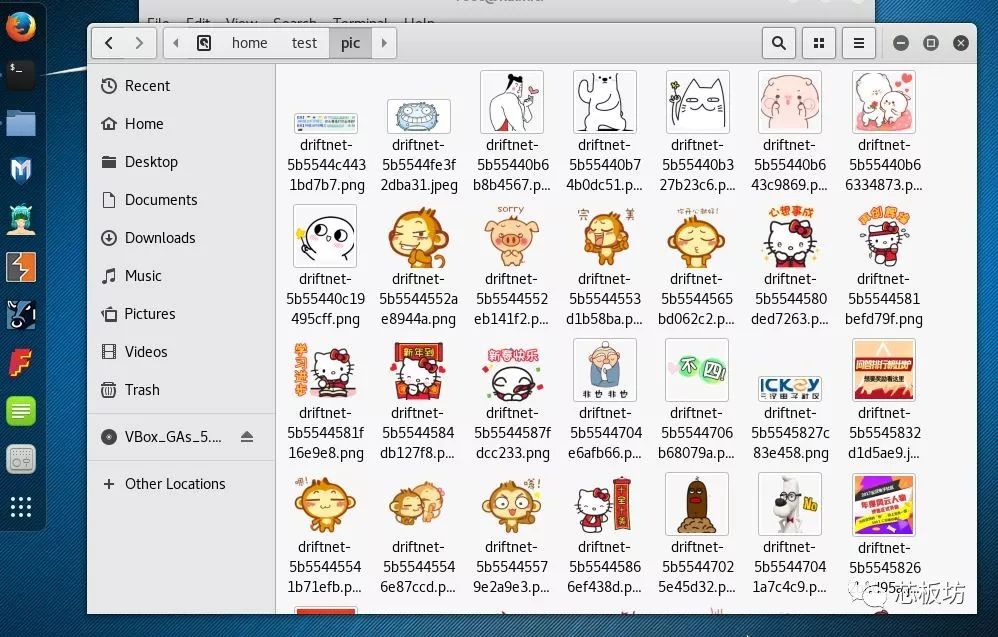998x637 pixels.
Task: Select the screenshot thumbnail driftnet-5b5544c4431bd7b7.png
Action: pos(326,123)
